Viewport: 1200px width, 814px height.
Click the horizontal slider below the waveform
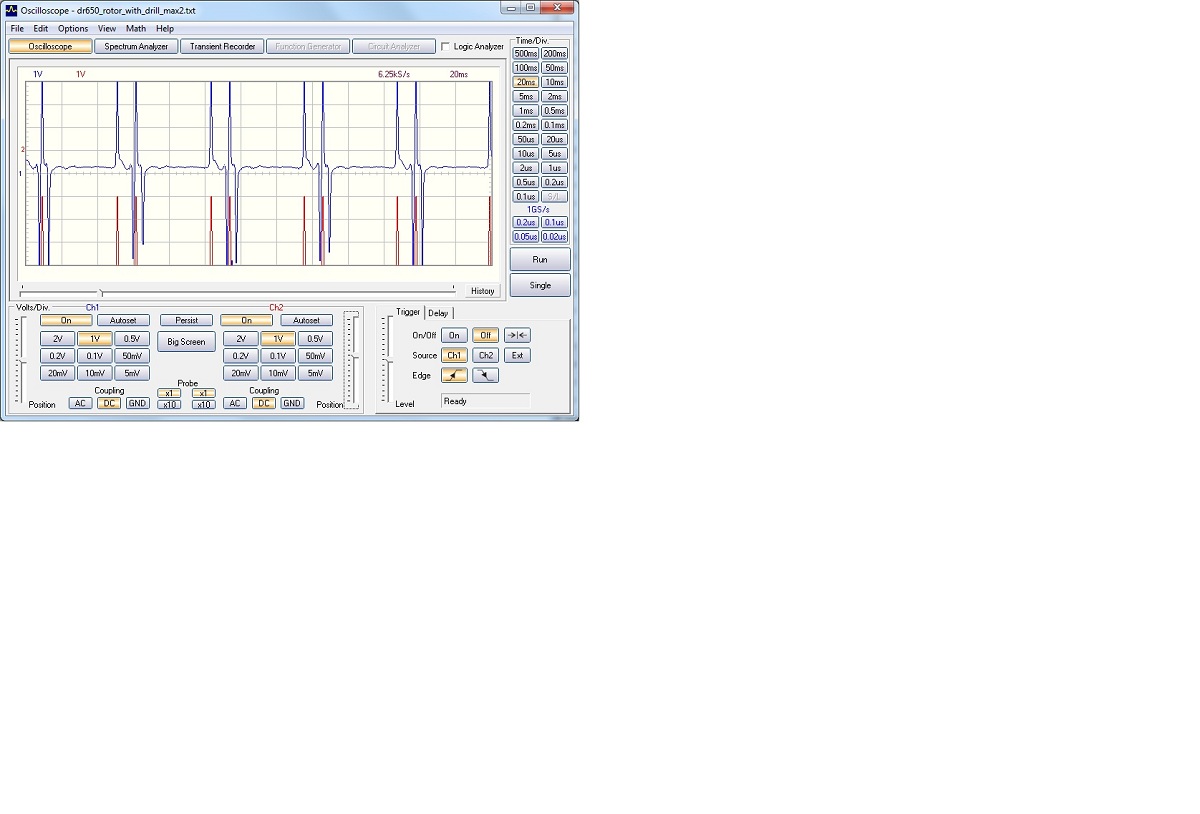coord(101,292)
